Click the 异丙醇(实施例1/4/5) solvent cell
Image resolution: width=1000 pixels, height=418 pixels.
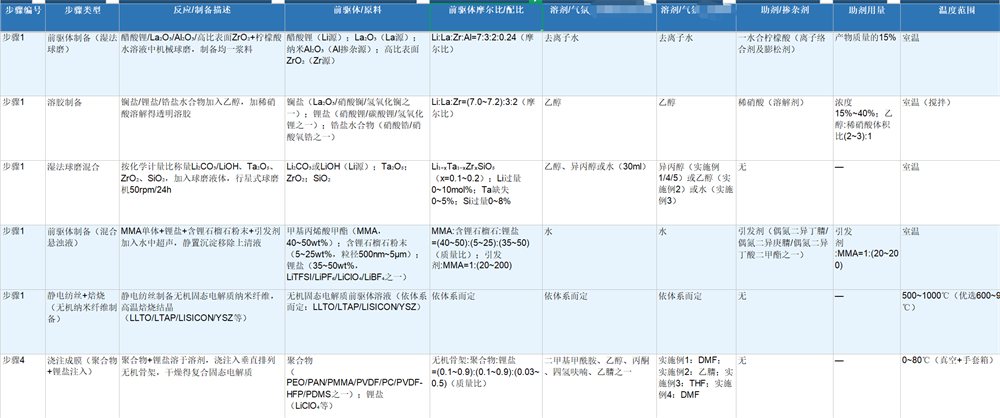pos(696,192)
